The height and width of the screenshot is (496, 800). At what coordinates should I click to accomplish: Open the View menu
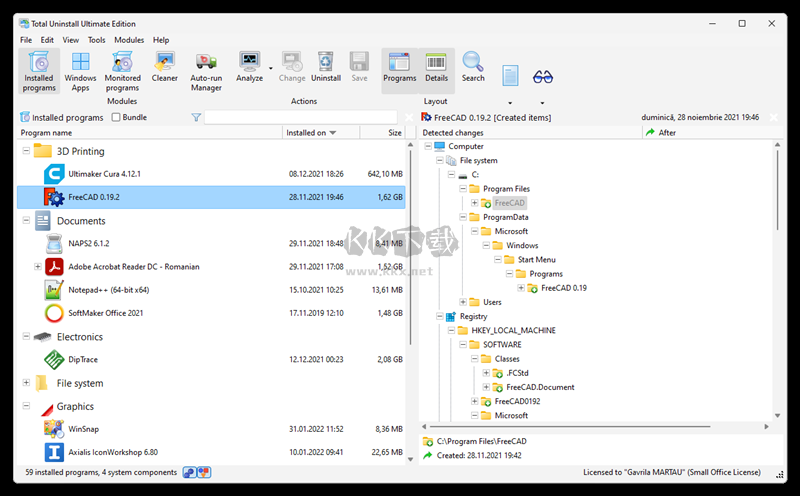[x=70, y=40]
